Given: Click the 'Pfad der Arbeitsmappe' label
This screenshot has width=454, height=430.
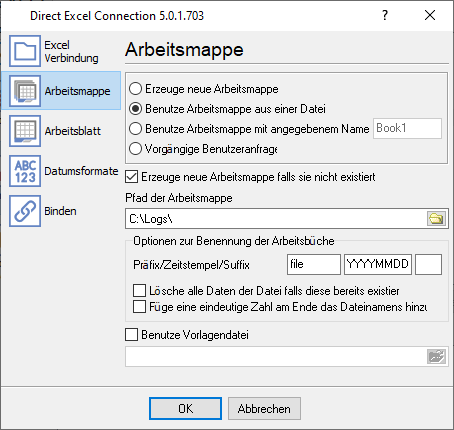Looking at the screenshot, I should pos(179,198).
